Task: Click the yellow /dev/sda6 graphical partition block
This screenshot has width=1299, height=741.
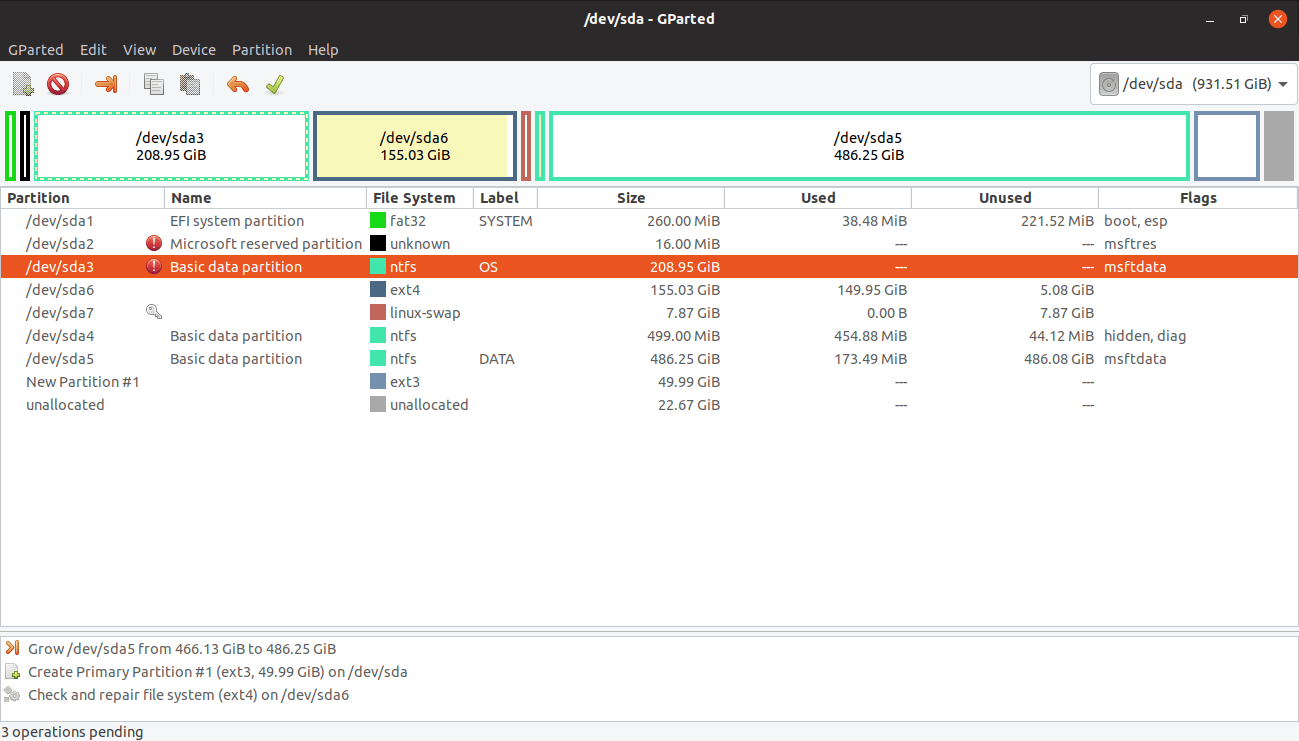Action: click(x=414, y=146)
